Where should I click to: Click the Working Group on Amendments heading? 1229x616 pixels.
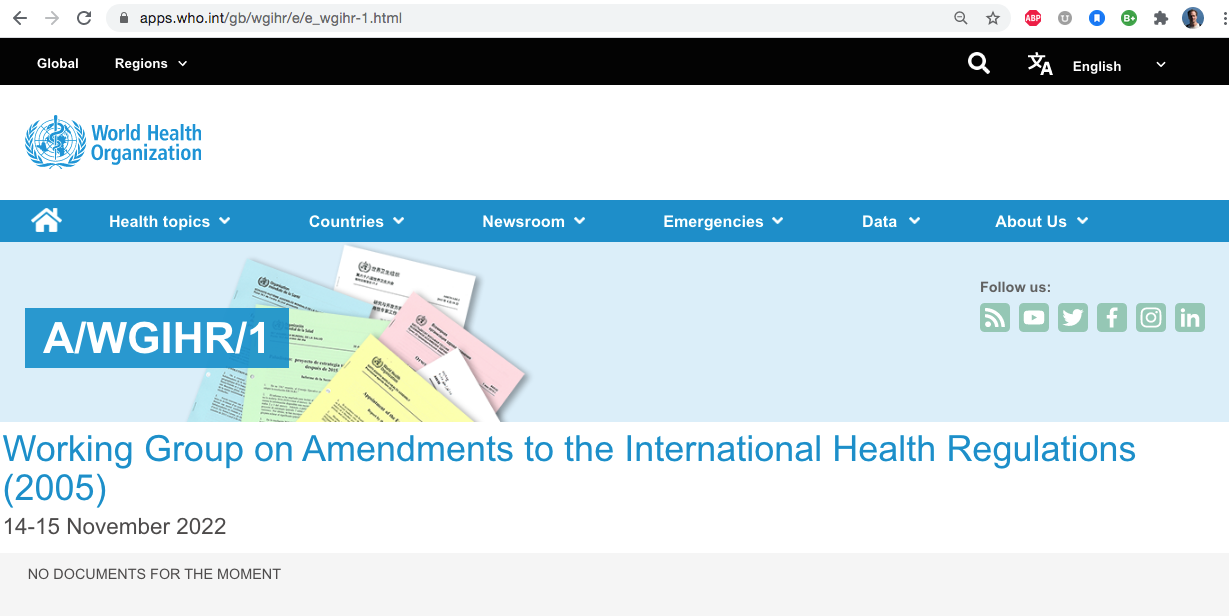tap(570, 468)
